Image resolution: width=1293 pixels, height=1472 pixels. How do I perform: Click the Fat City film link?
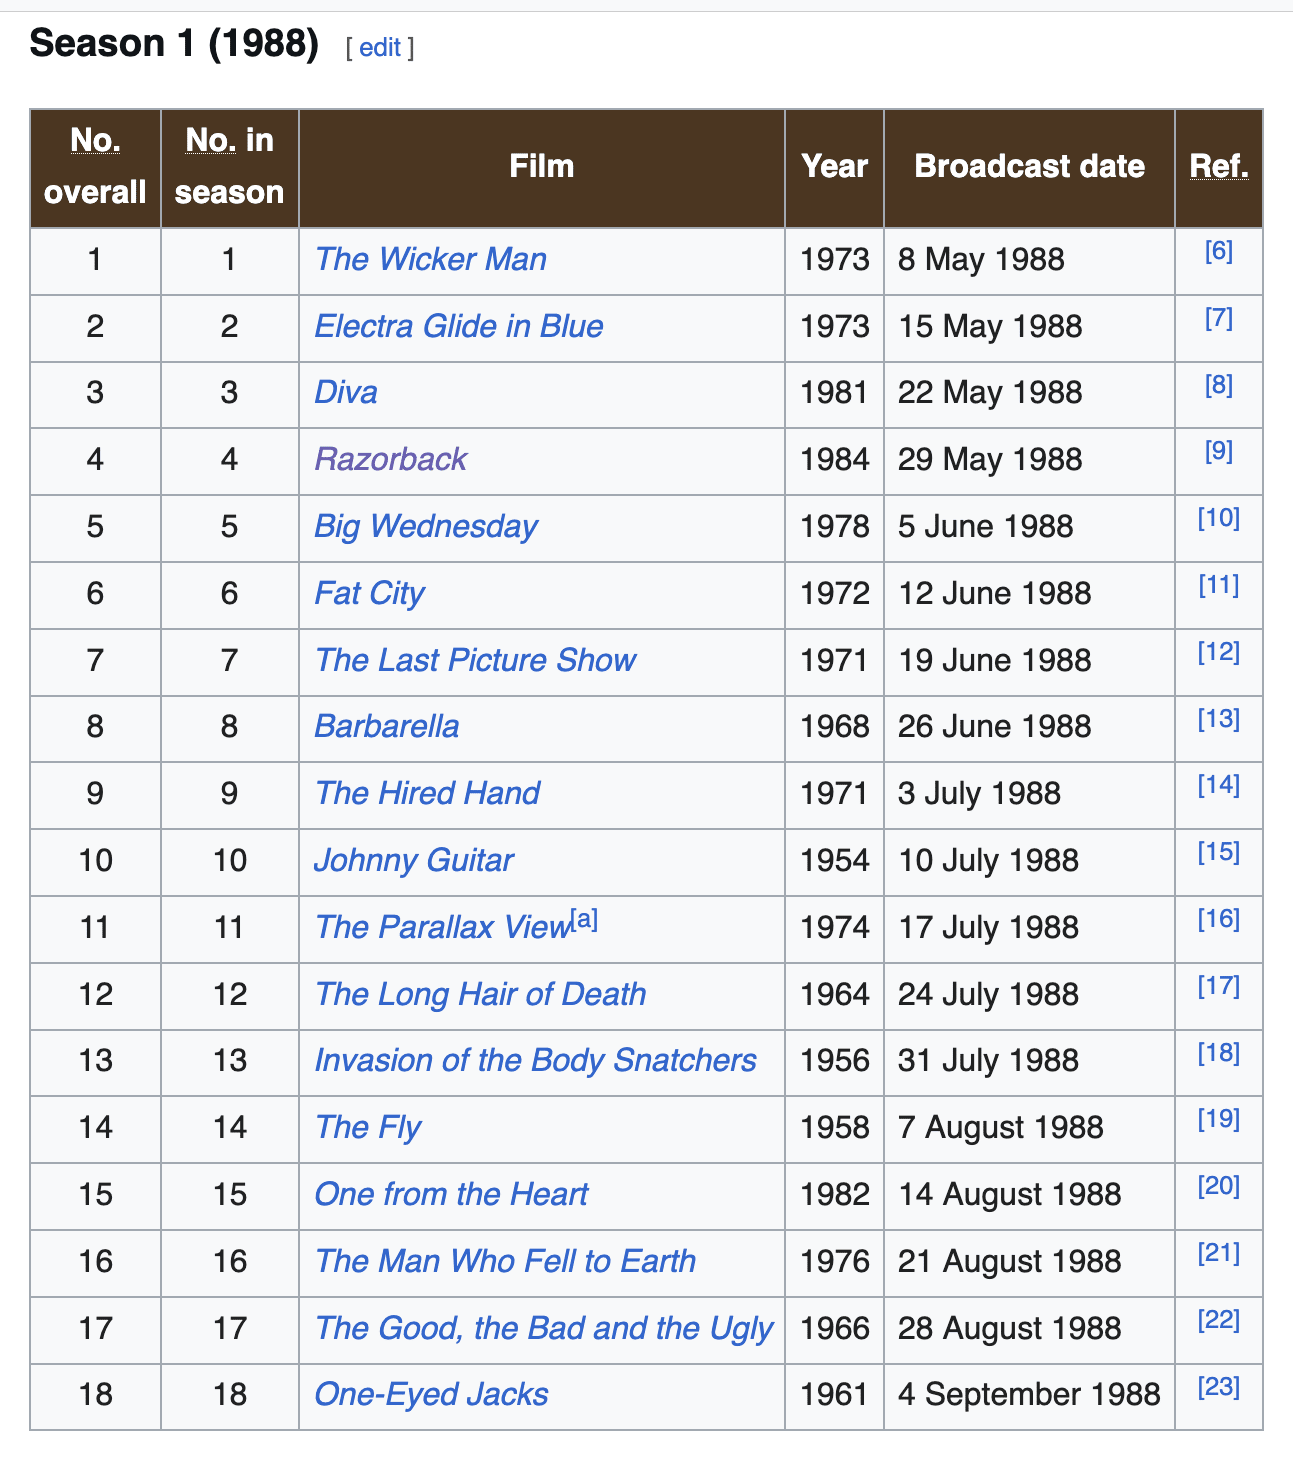coord(370,594)
